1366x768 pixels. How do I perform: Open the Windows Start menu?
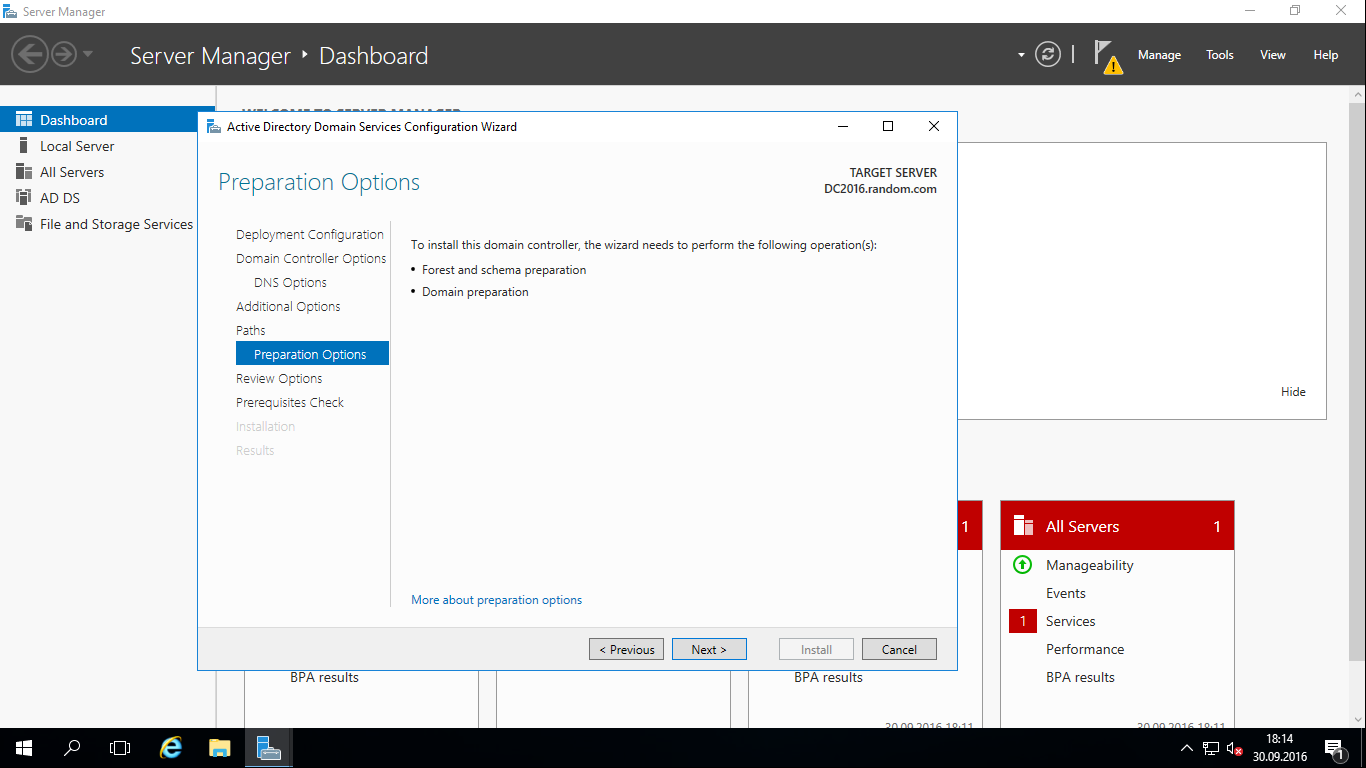pyautogui.click(x=24, y=748)
